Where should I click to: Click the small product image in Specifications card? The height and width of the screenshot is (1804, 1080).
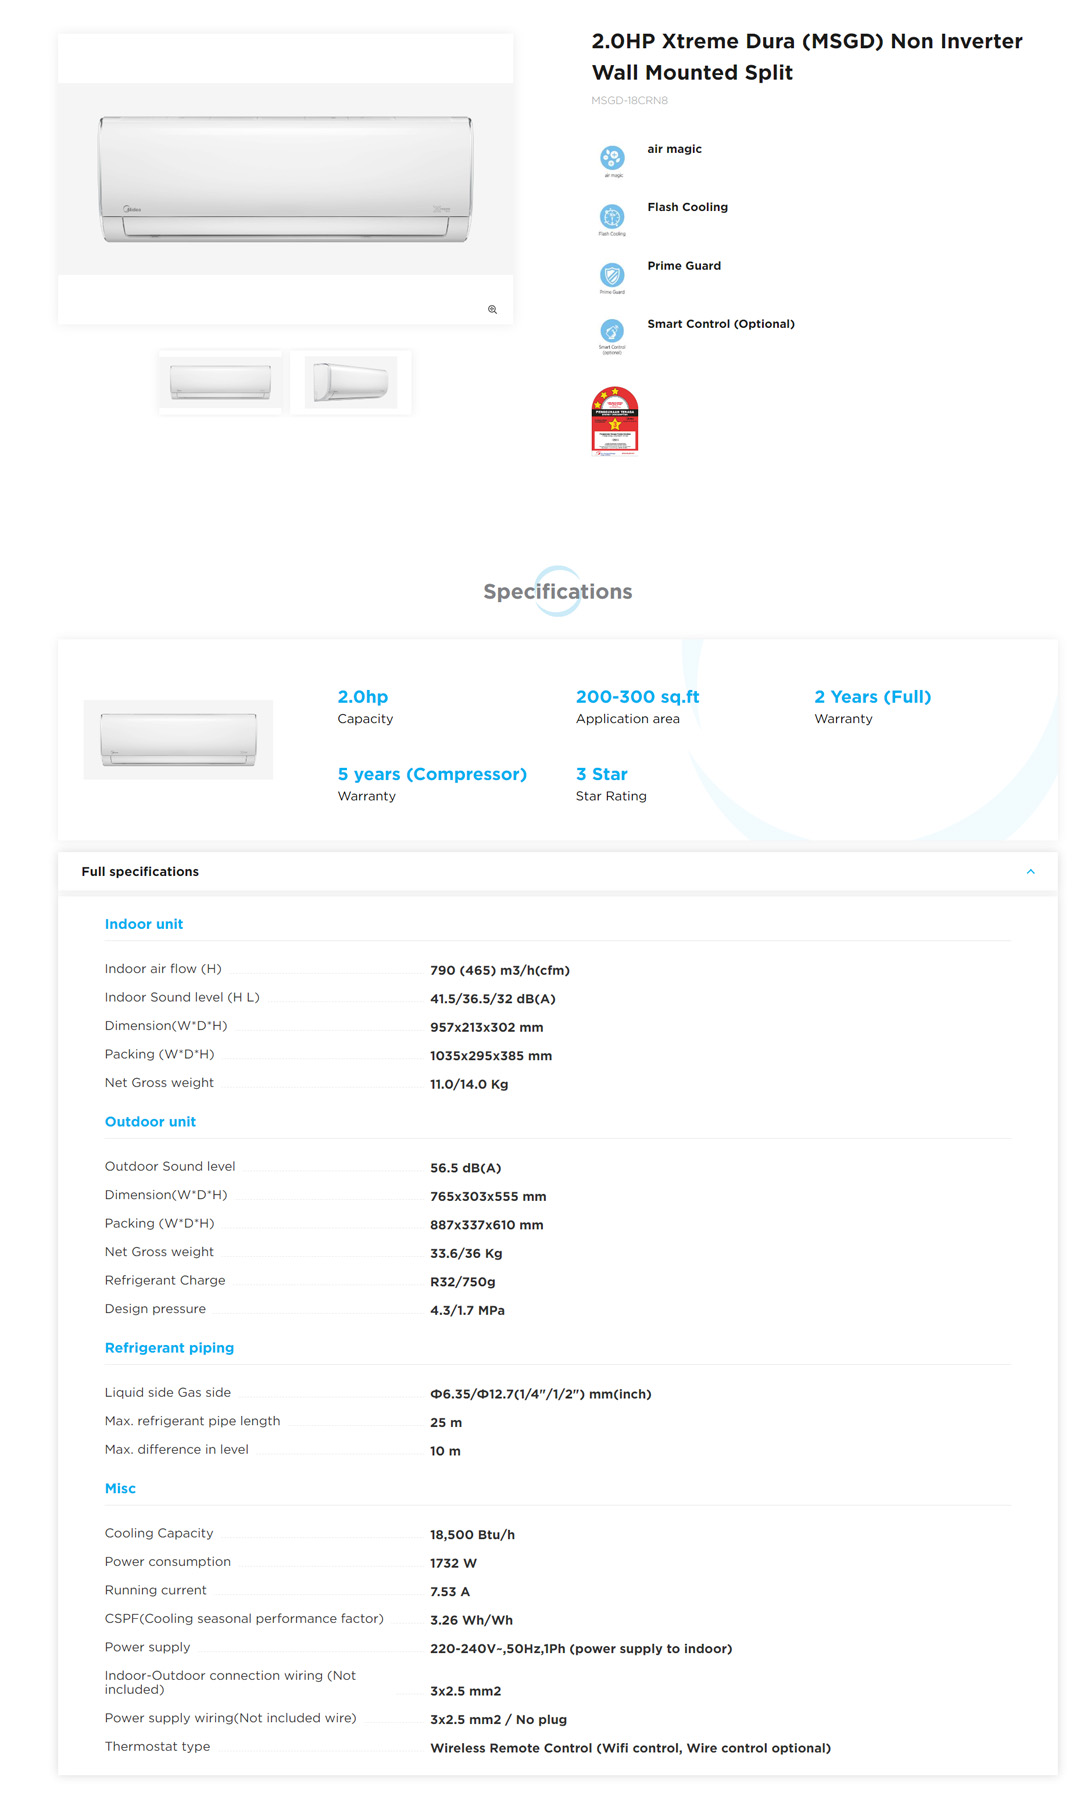[178, 740]
